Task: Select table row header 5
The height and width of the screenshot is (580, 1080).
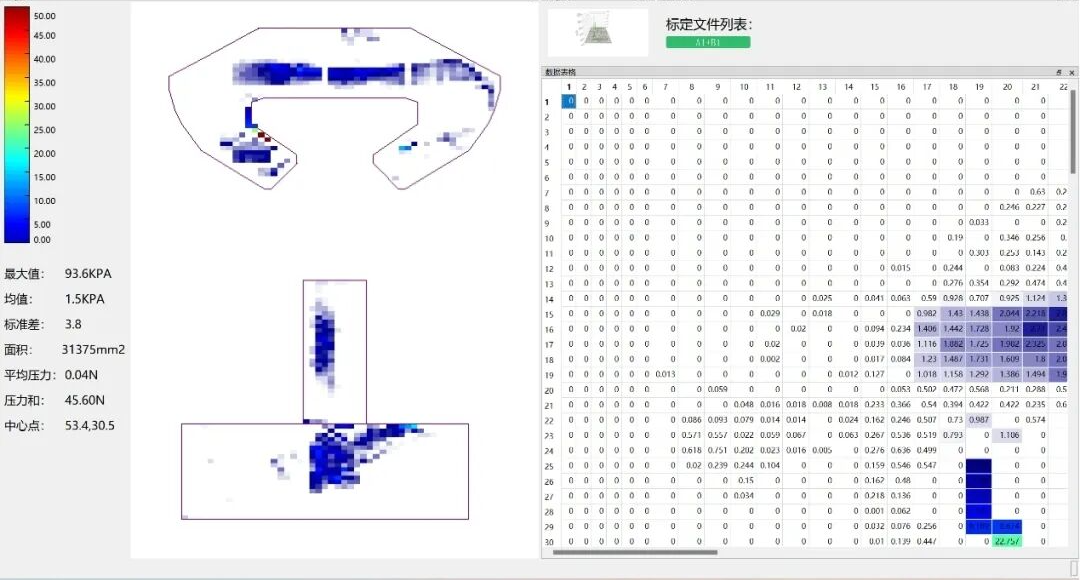Action: (549, 163)
